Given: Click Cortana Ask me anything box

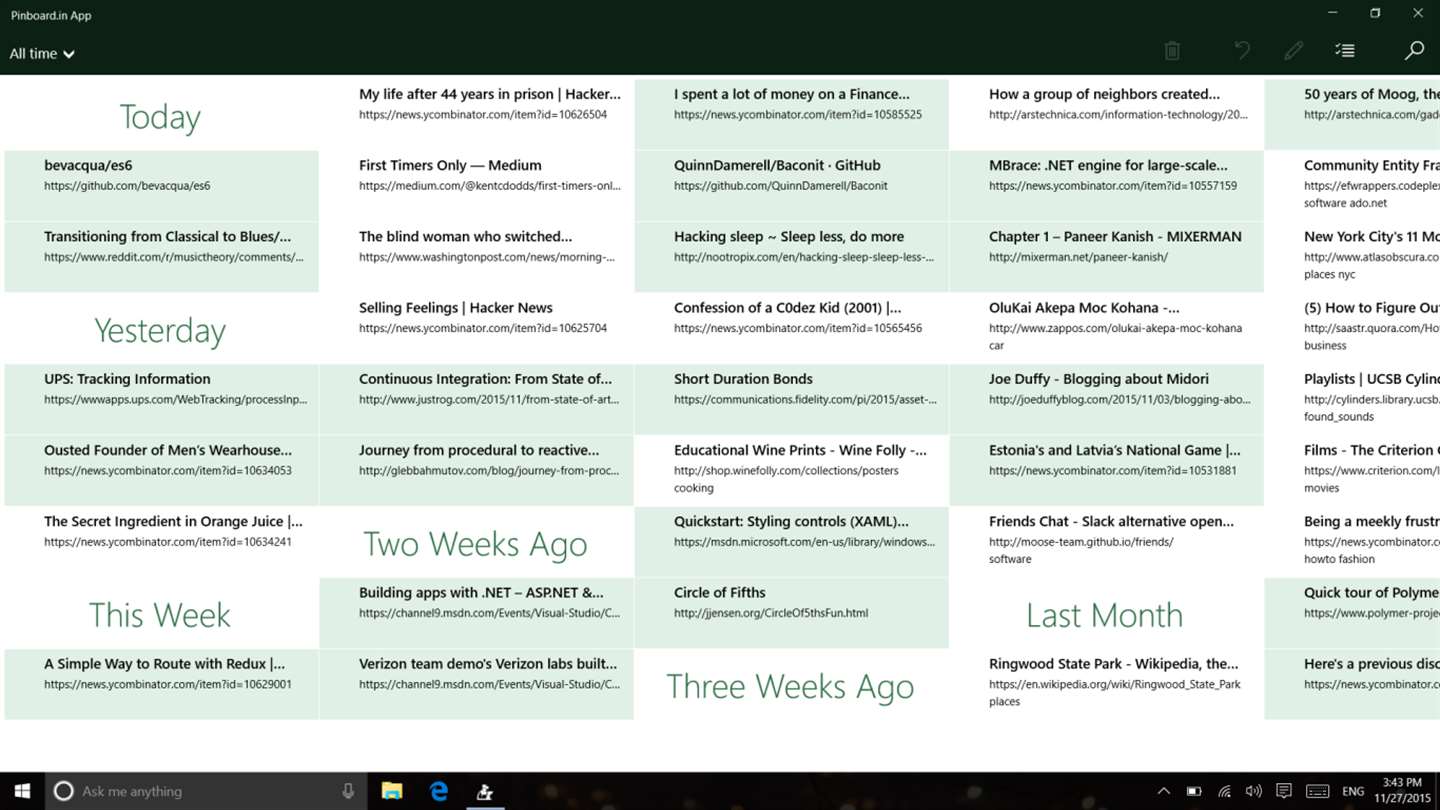Looking at the screenshot, I should click(x=206, y=791).
